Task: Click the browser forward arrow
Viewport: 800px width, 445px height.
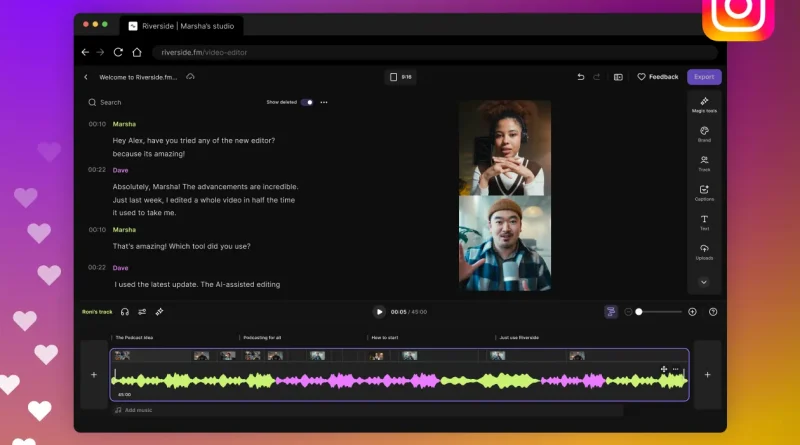Action: (x=101, y=53)
